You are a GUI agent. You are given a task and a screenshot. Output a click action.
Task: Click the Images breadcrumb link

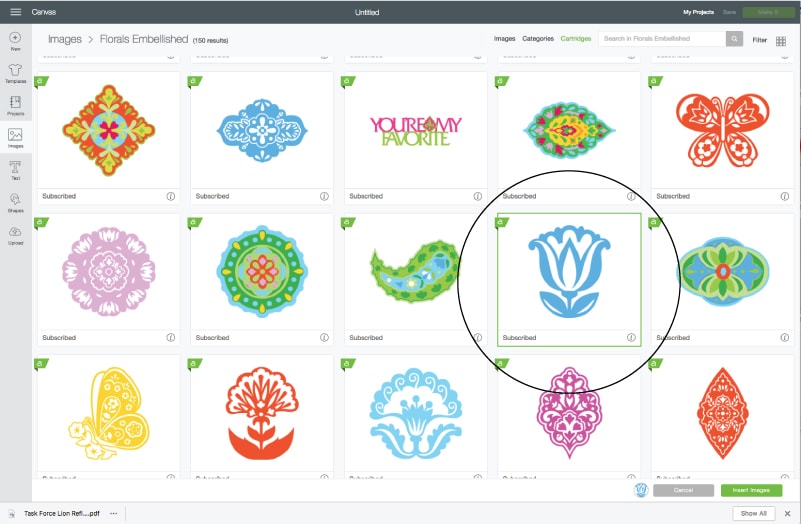tap(64, 39)
